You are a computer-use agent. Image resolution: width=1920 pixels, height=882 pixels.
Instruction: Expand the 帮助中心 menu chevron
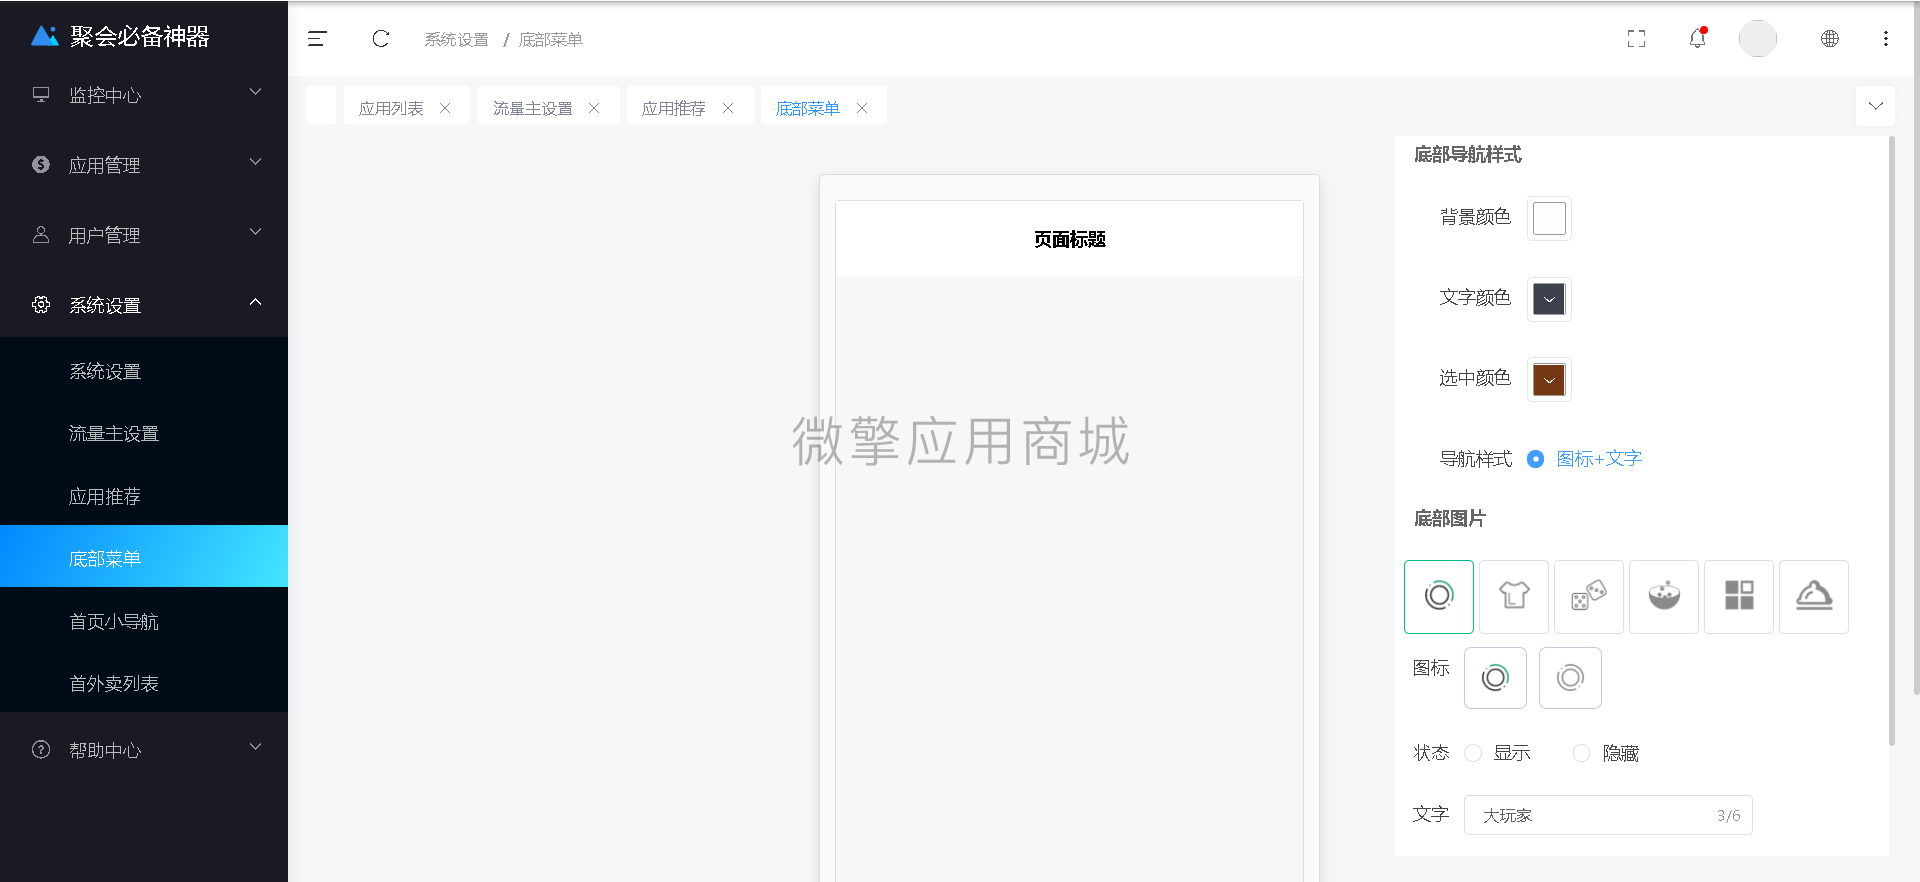tap(255, 747)
